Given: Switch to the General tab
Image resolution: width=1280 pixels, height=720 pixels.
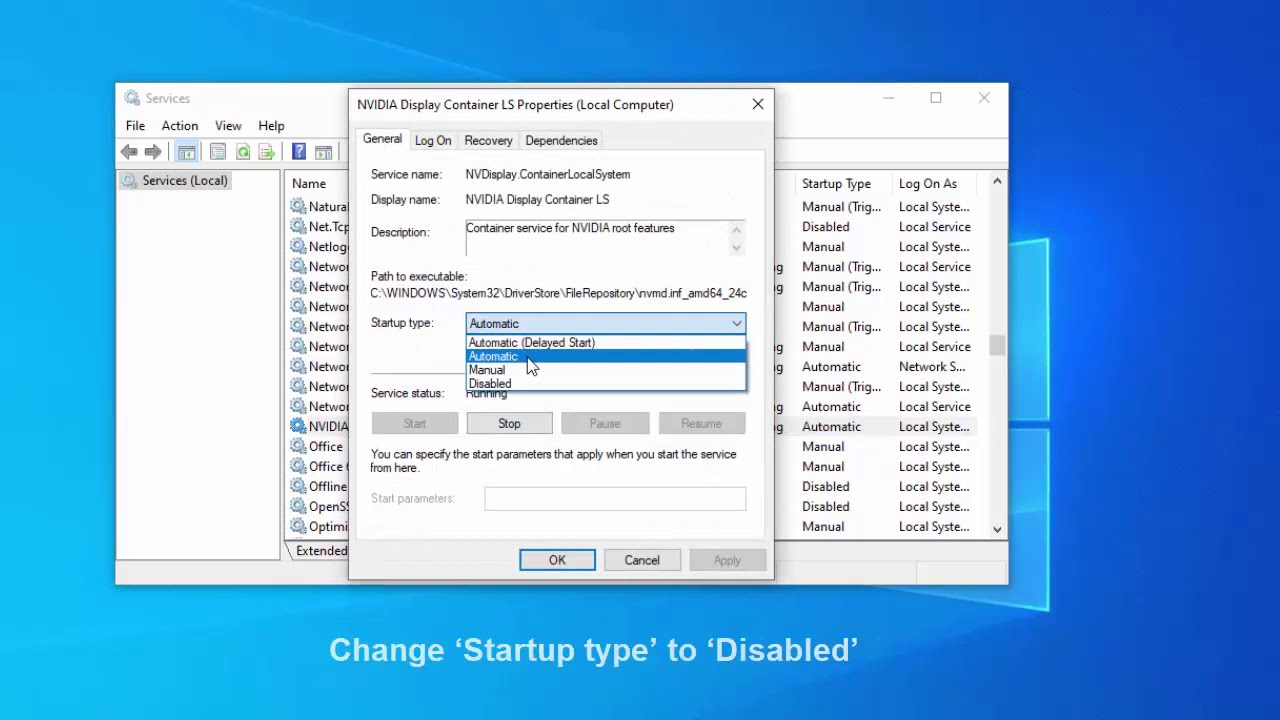Looking at the screenshot, I should pos(382,139).
